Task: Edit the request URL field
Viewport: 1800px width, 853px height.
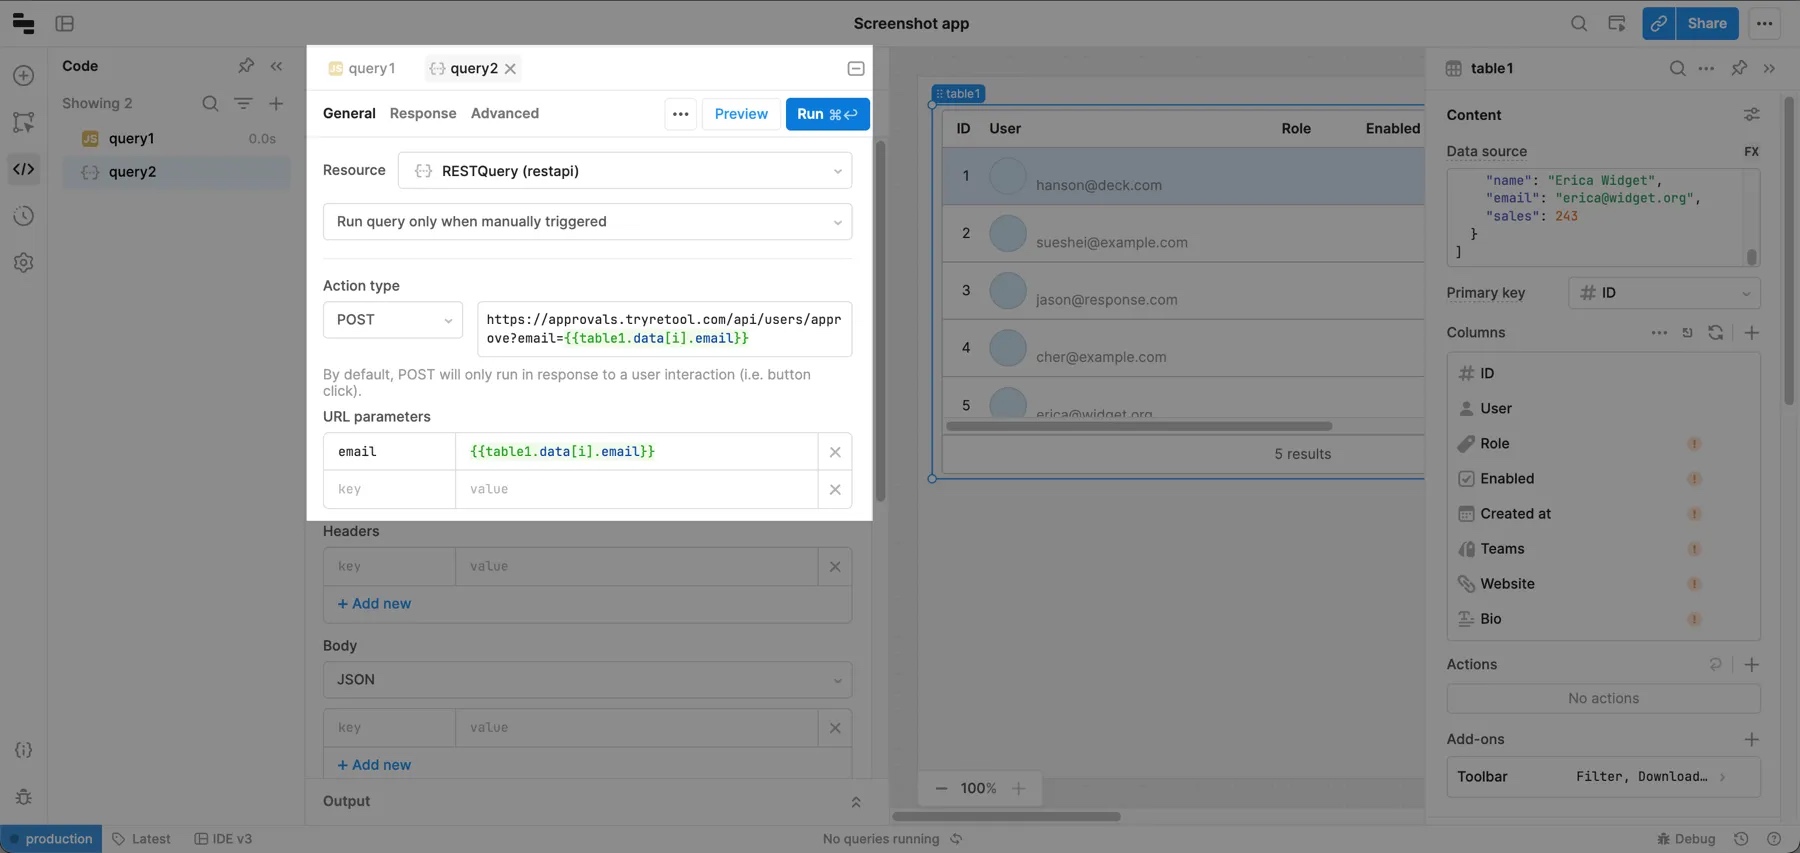Action: [x=664, y=329]
